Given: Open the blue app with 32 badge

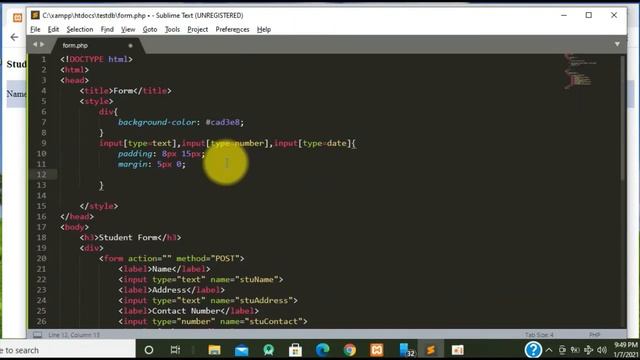Looking at the screenshot, I should [406, 350].
